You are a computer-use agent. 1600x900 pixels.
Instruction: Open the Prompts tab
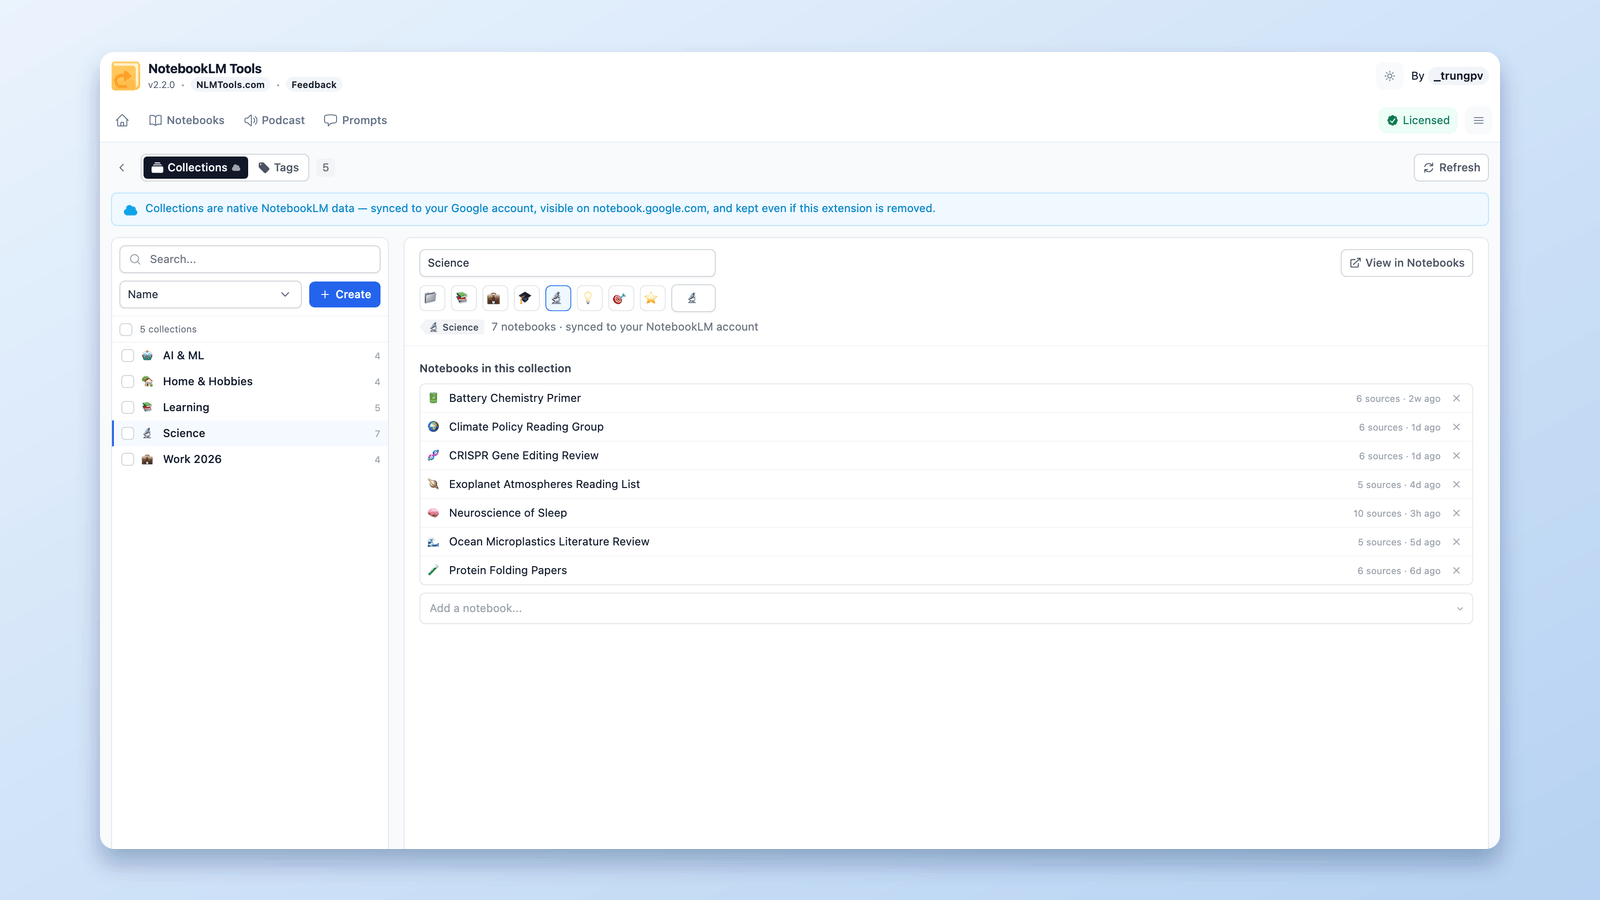pyautogui.click(x=355, y=120)
